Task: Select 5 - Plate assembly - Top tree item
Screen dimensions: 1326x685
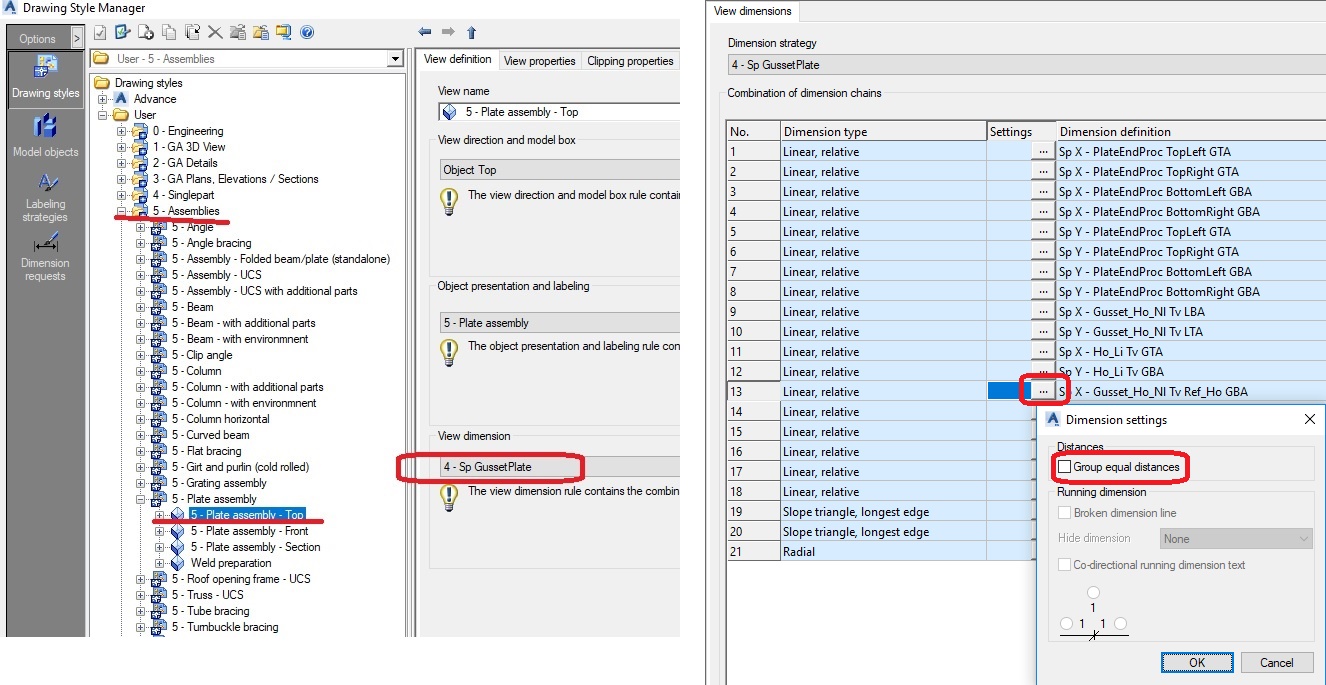Action: [246, 515]
